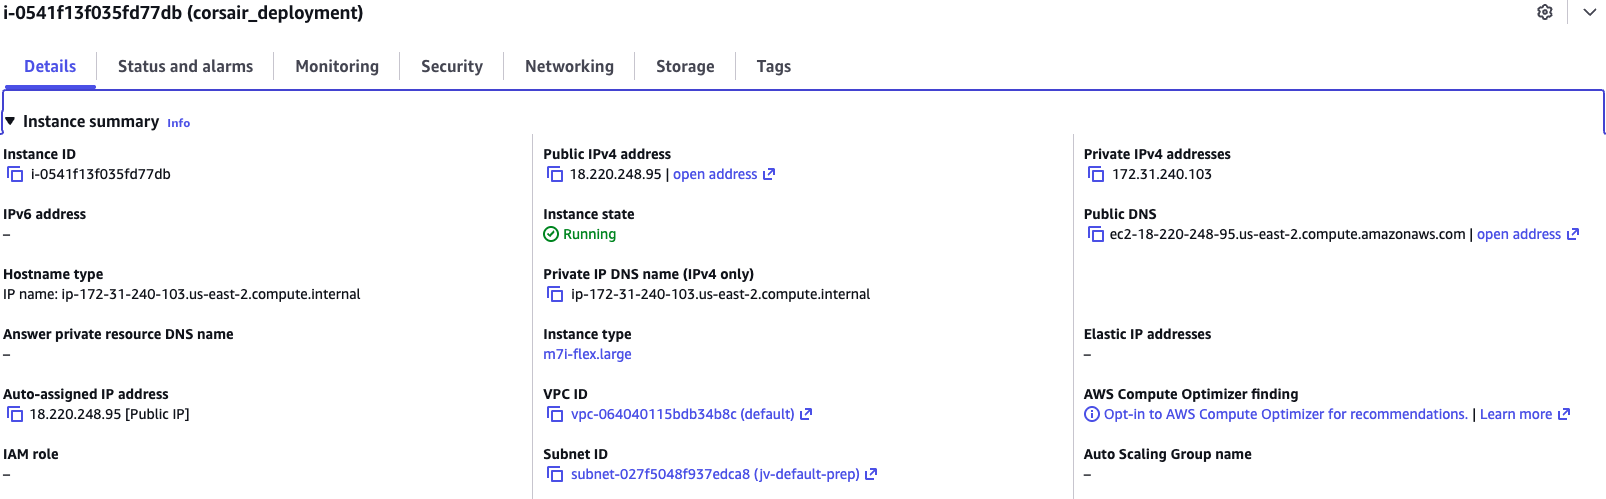The height and width of the screenshot is (499, 1606).
Task: Copy the Public DNS name
Action: (1096, 234)
